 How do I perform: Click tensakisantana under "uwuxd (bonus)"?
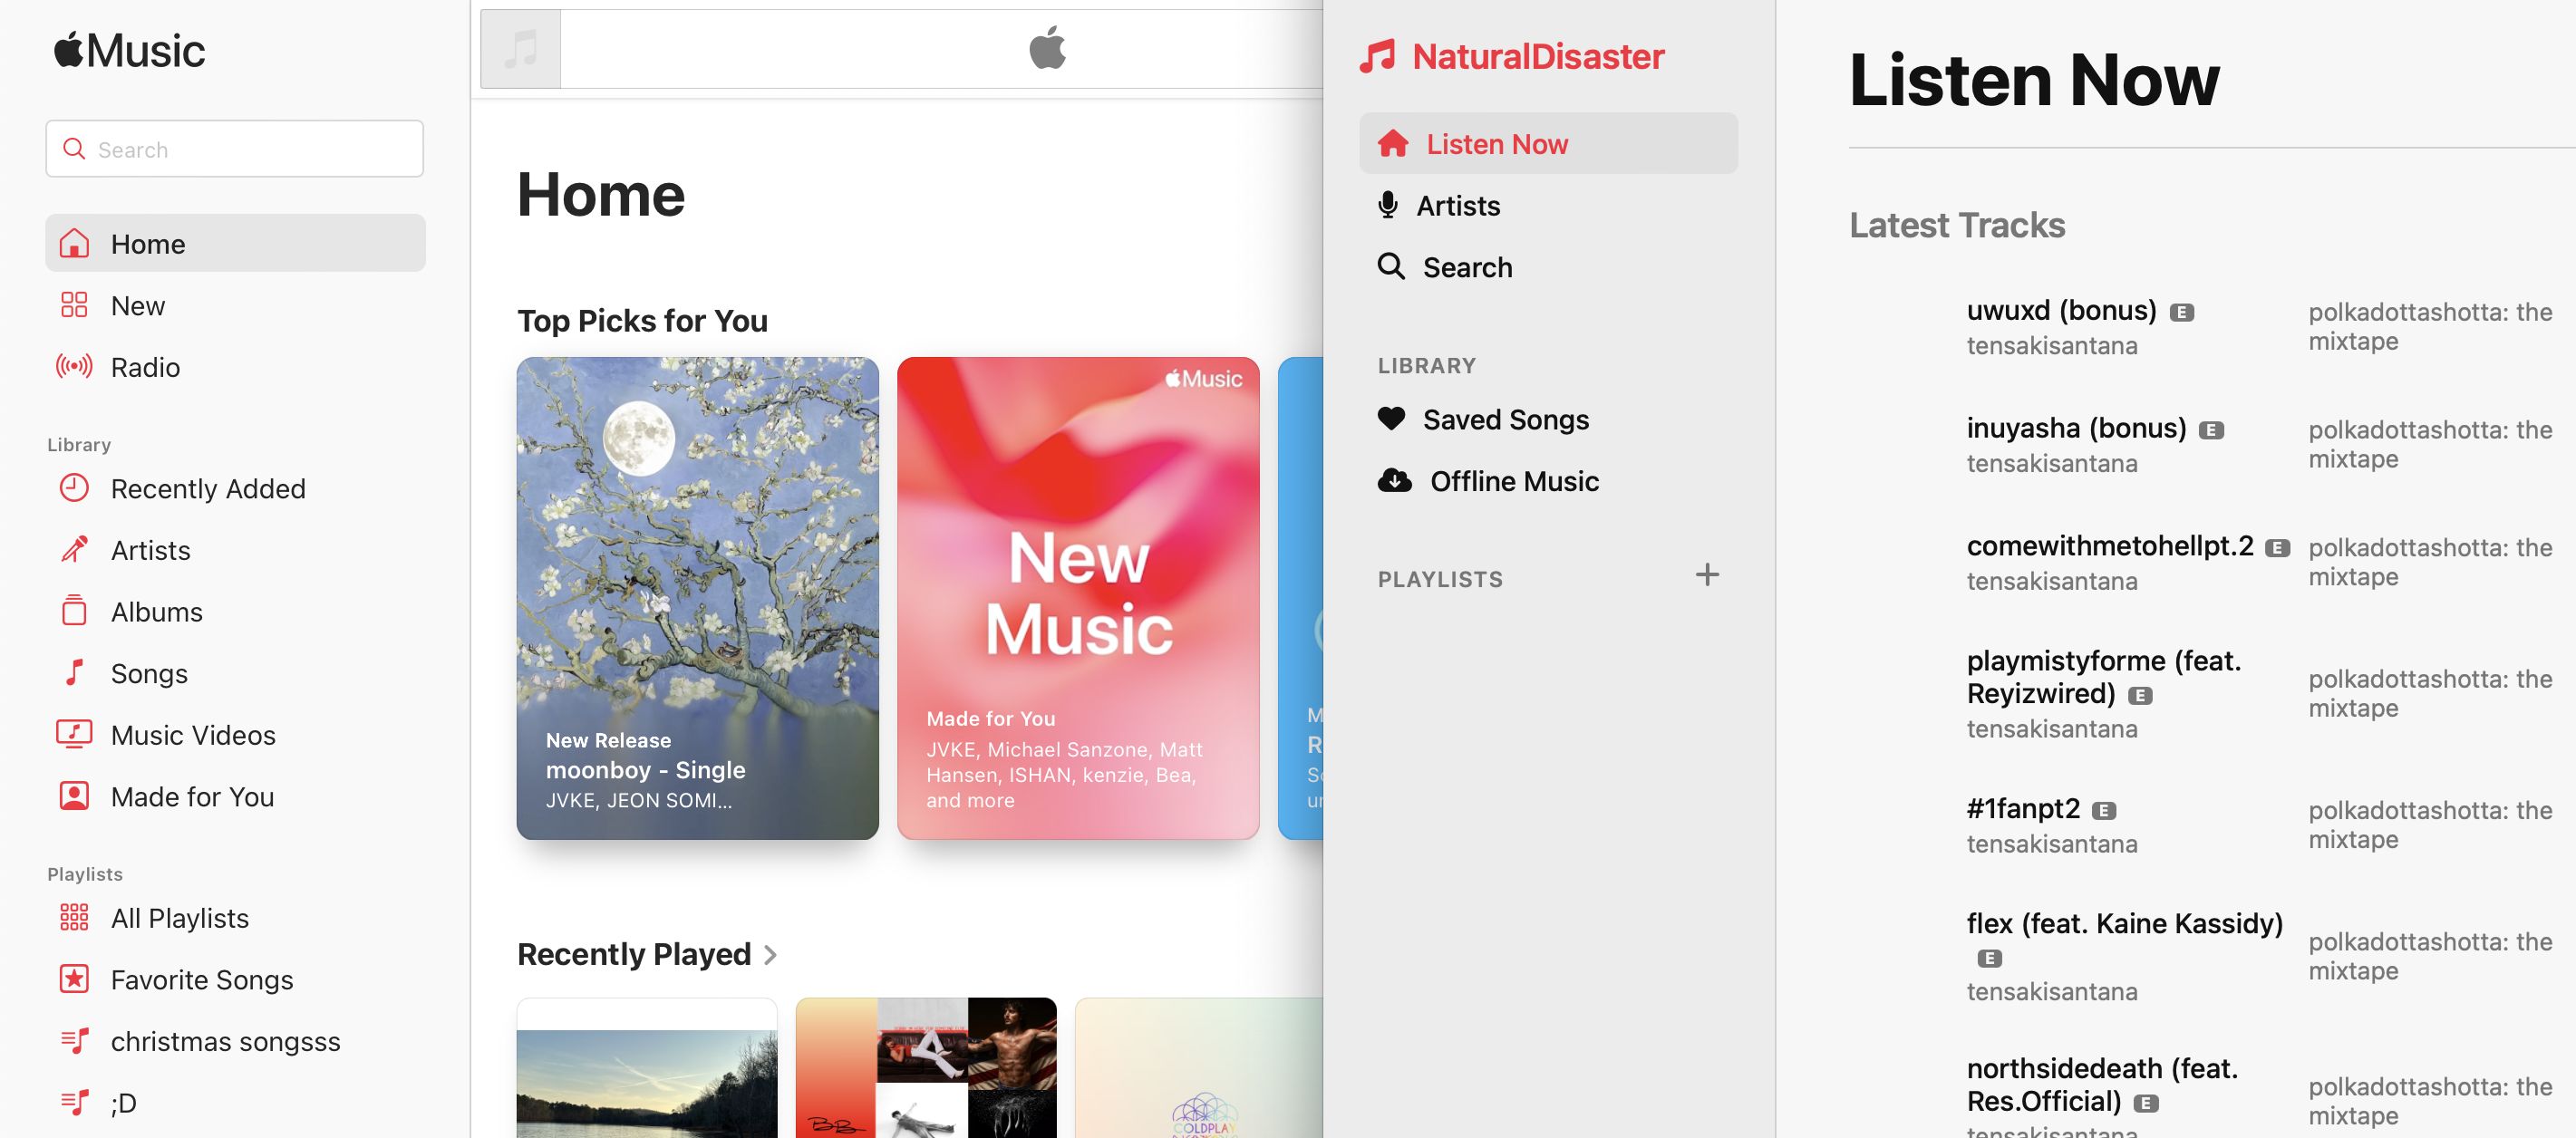tap(2052, 346)
